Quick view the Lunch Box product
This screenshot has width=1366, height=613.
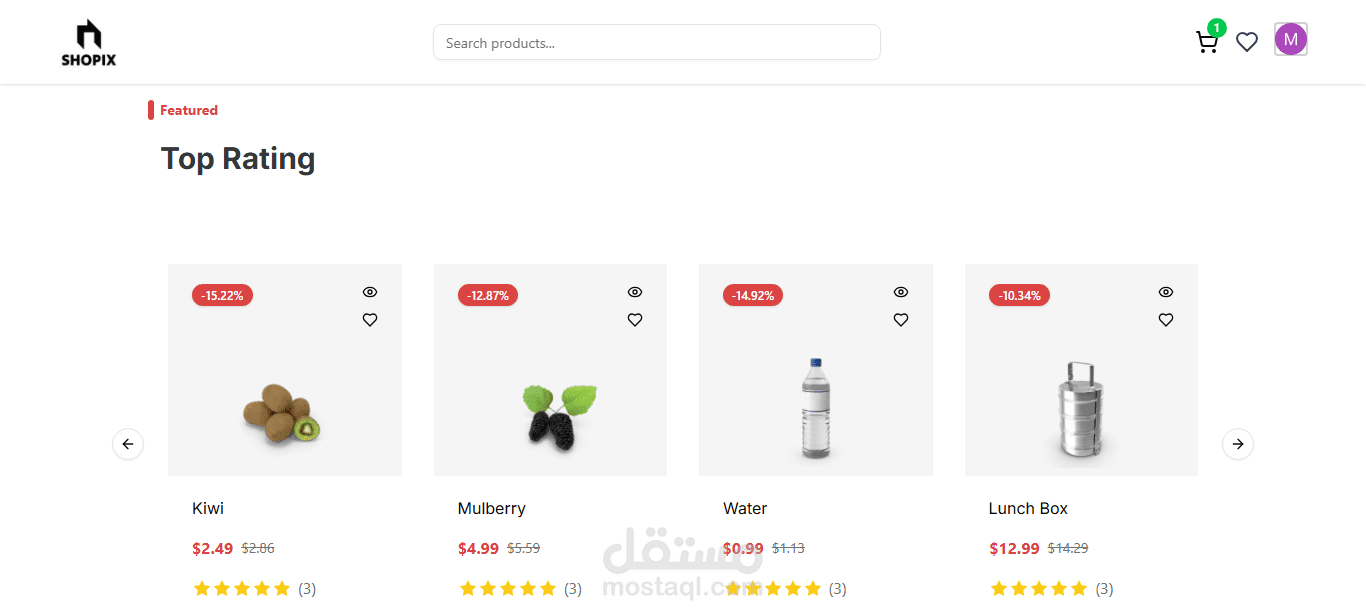1166,292
